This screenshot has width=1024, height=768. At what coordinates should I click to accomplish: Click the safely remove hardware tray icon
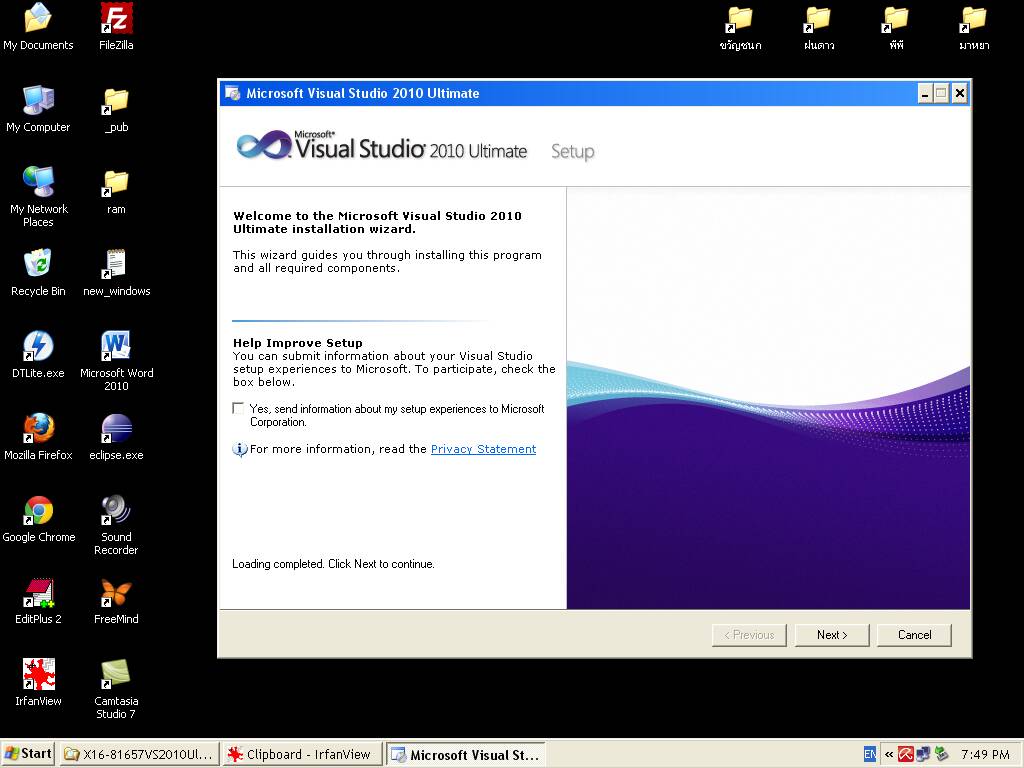click(x=941, y=754)
